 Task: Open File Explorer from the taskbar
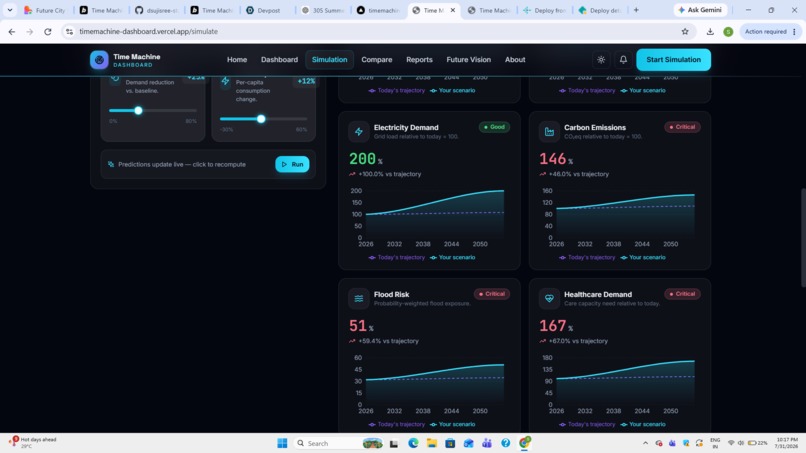(x=431, y=443)
